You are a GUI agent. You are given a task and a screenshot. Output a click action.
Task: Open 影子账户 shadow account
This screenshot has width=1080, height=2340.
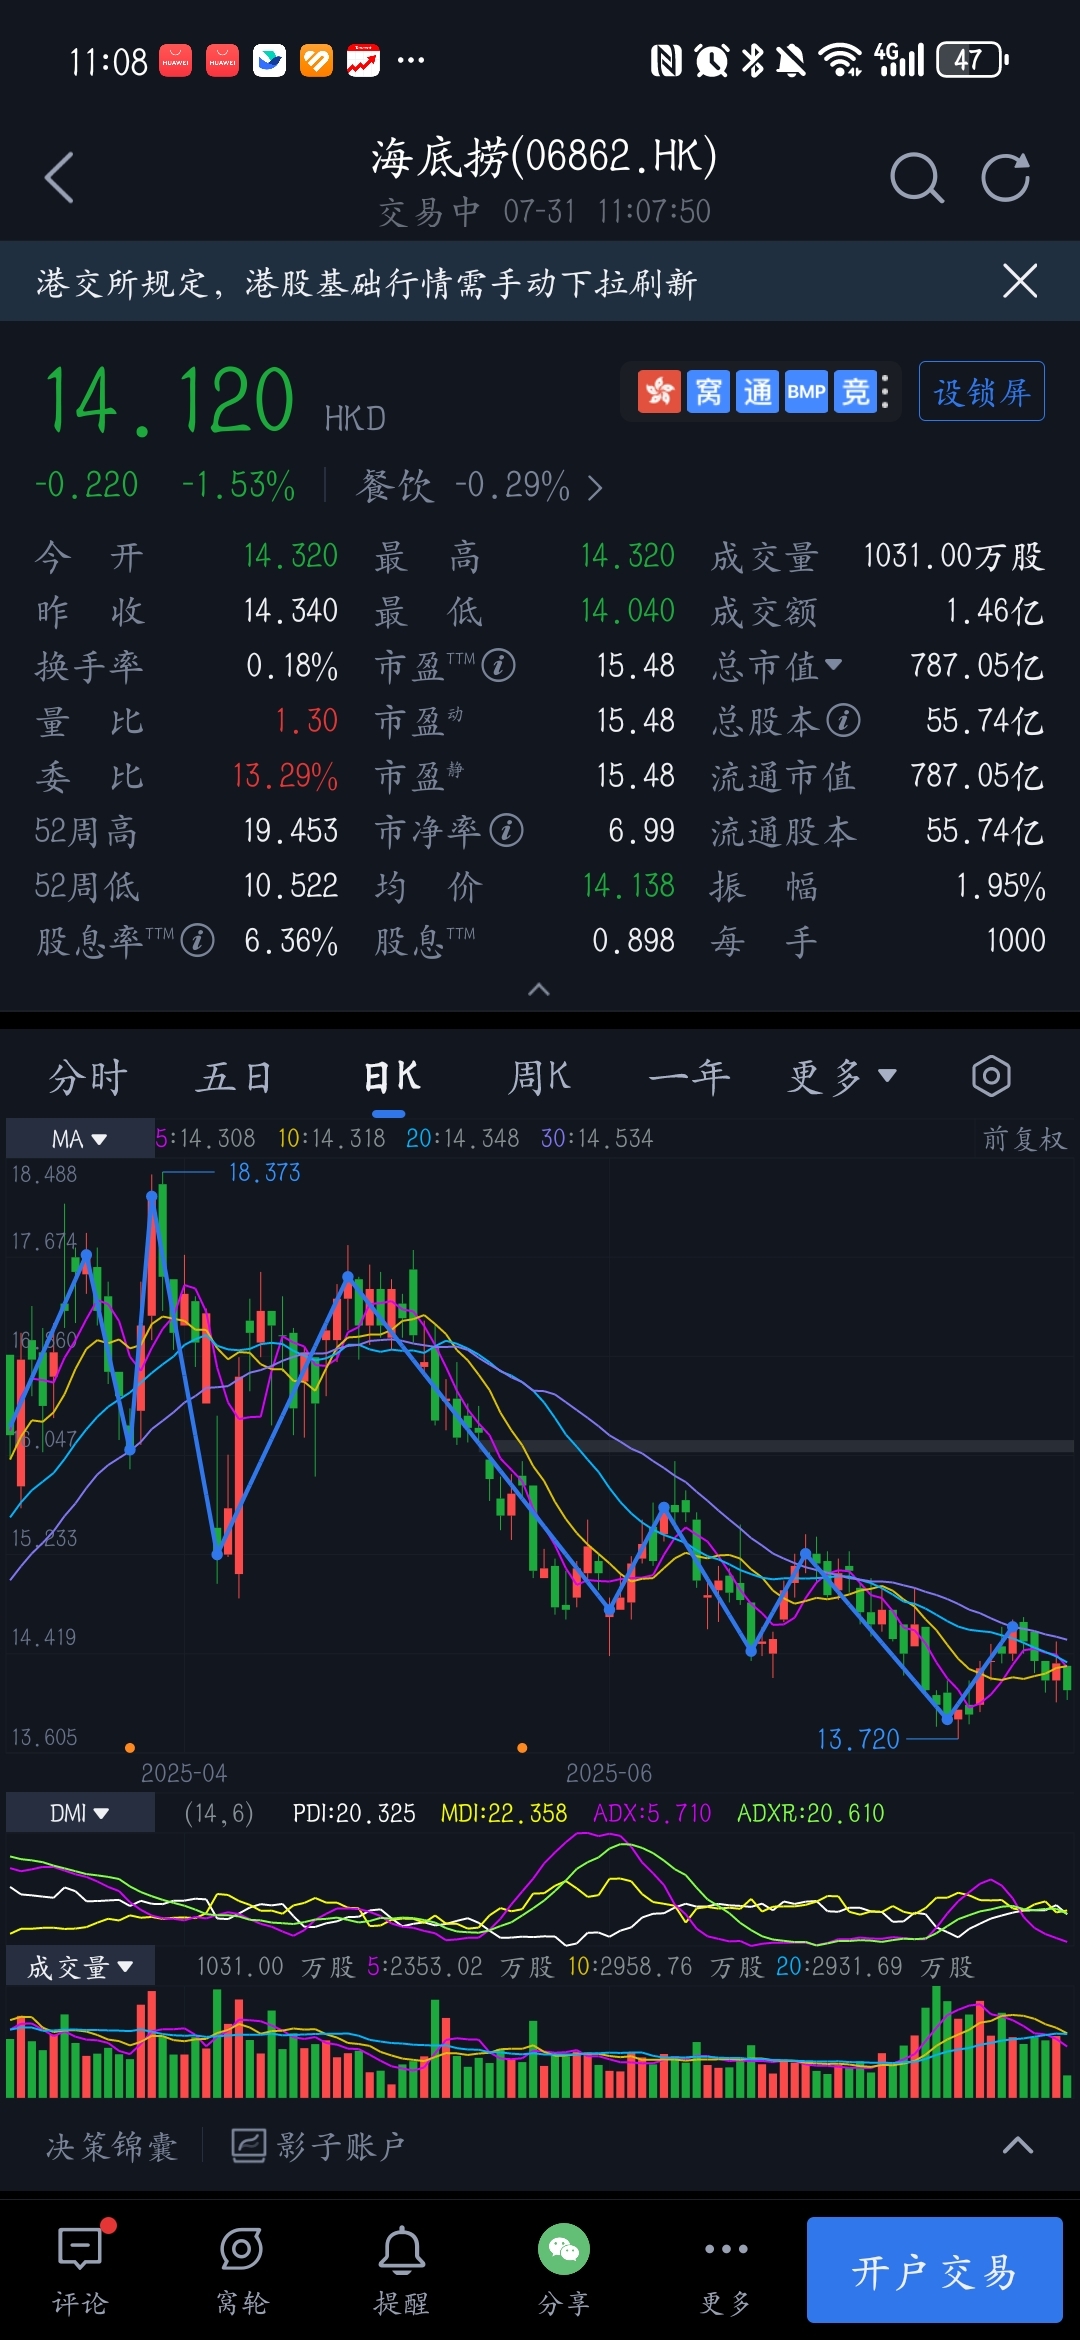318,2146
